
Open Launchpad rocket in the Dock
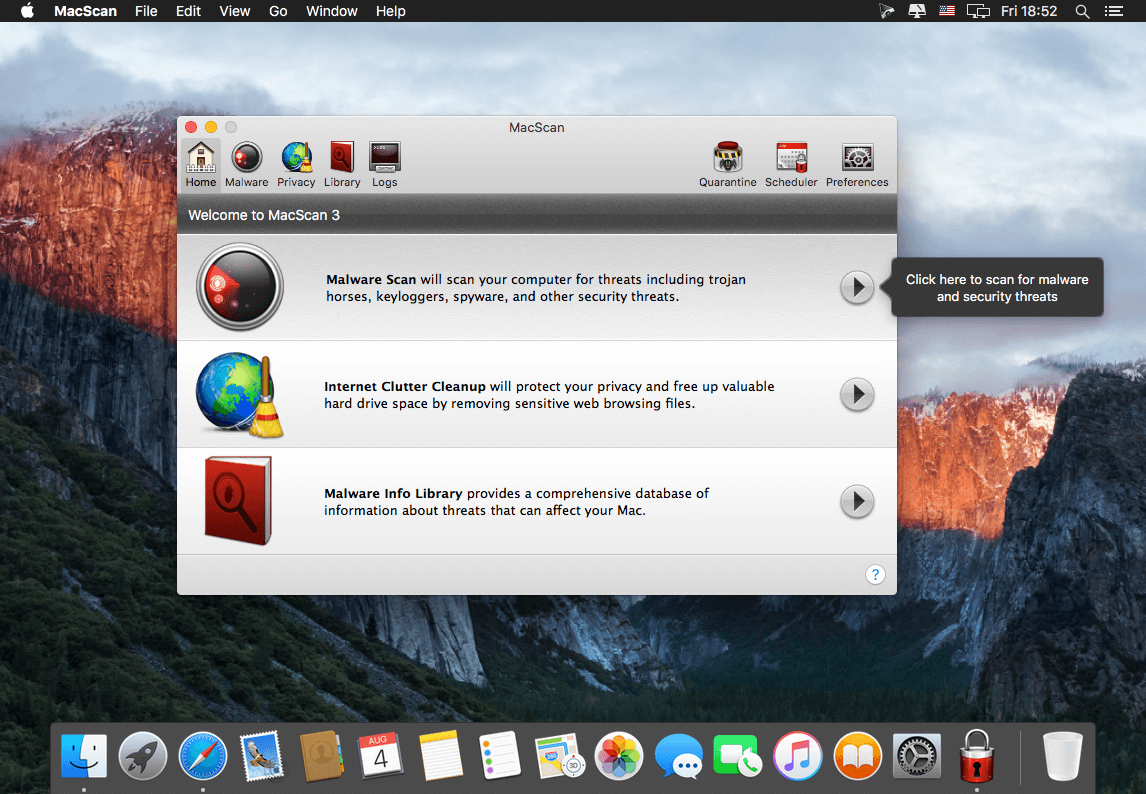(143, 756)
